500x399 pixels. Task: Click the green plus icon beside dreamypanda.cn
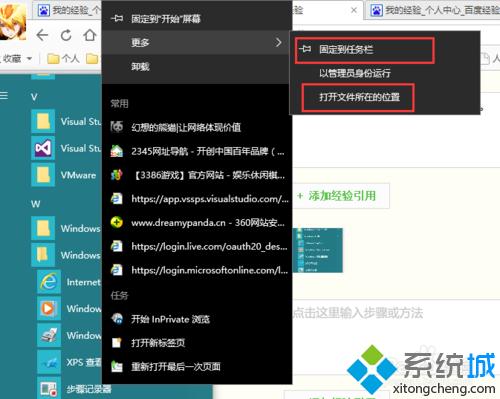pyautogui.click(x=117, y=222)
